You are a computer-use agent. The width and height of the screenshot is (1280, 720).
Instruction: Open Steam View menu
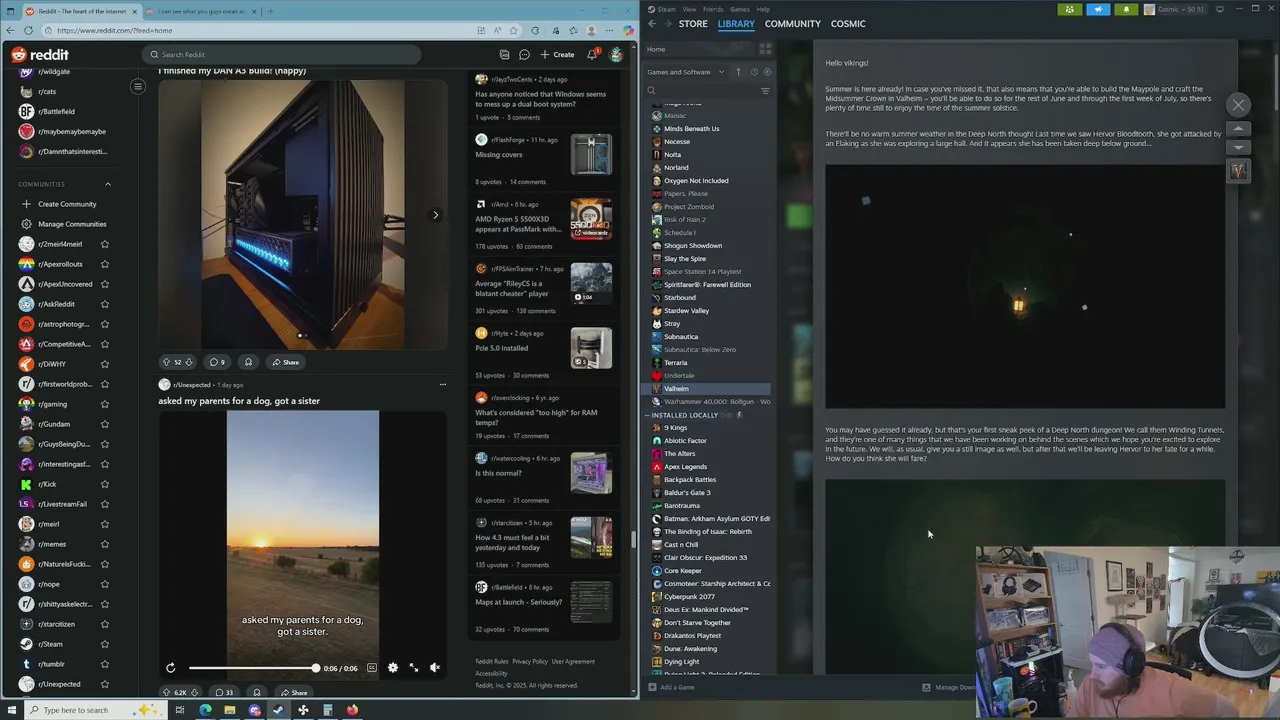[689, 9]
